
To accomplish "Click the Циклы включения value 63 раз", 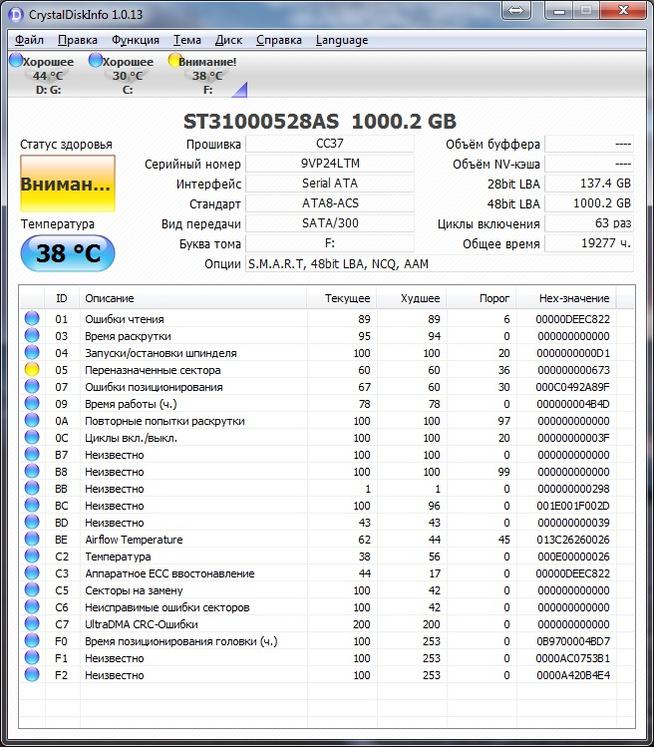I will click(589, 223).
